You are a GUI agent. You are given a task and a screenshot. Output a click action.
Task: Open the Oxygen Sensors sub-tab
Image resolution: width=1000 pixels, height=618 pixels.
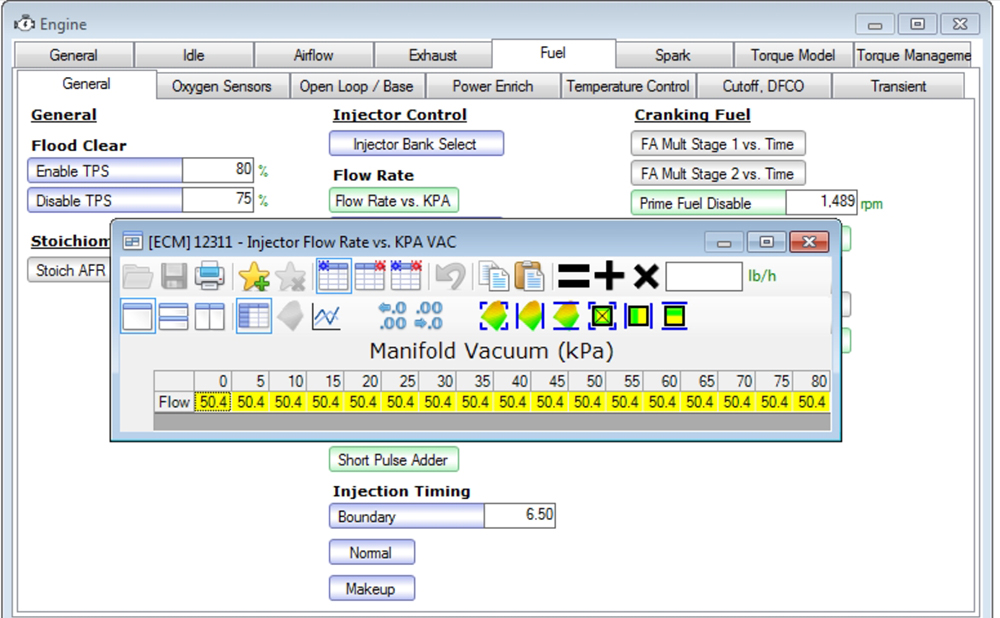(222, 87)
